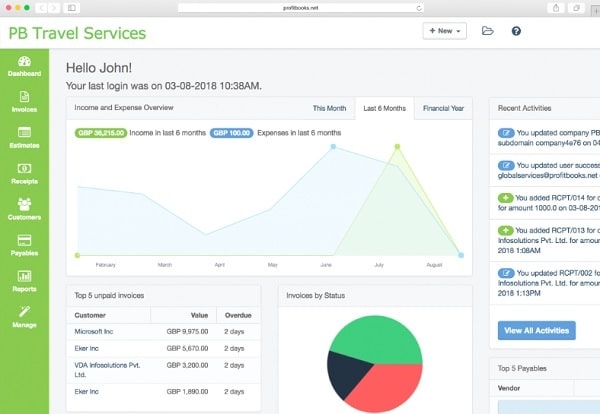Open the Customers section
This screenshot has width=600, height=414.
(x=24, y=209)
